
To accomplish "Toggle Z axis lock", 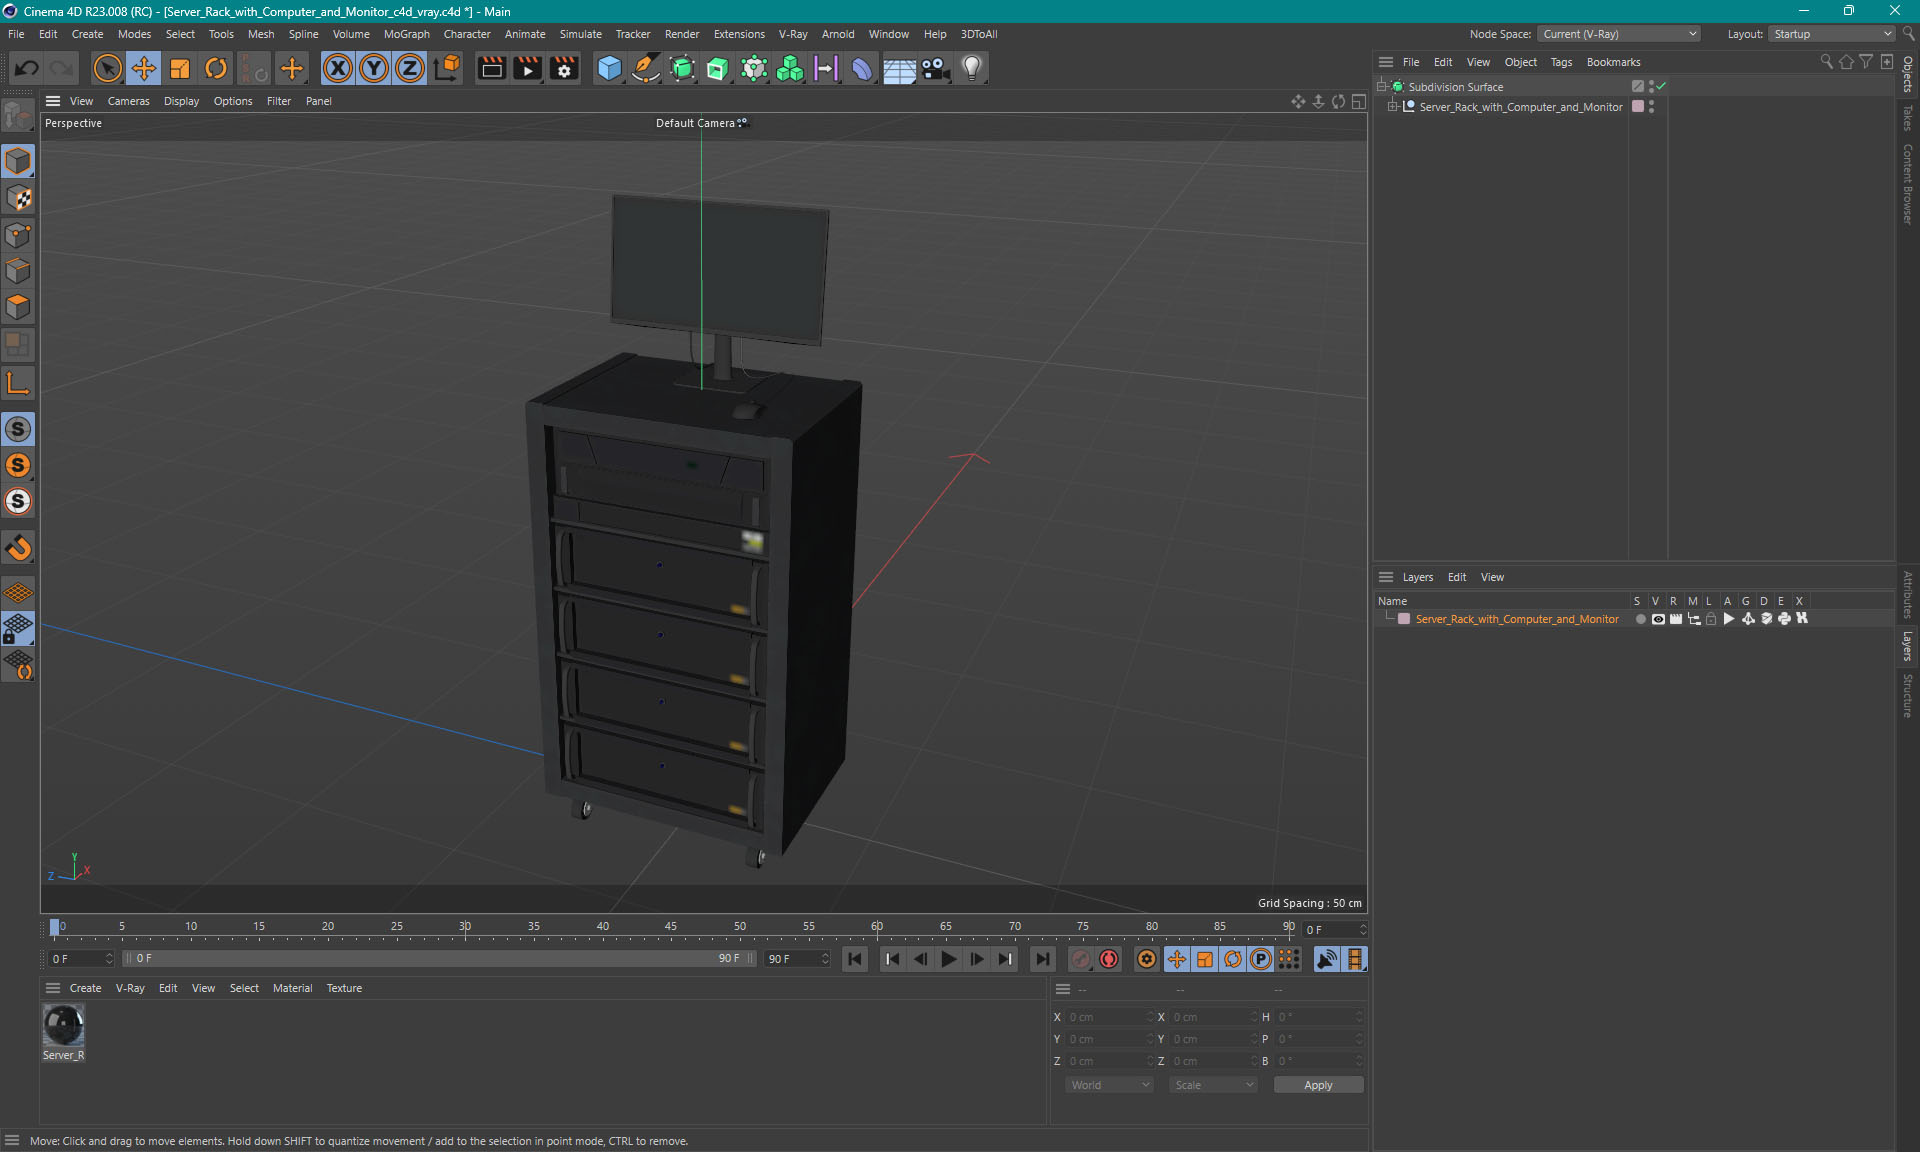I will coord(410,68).
